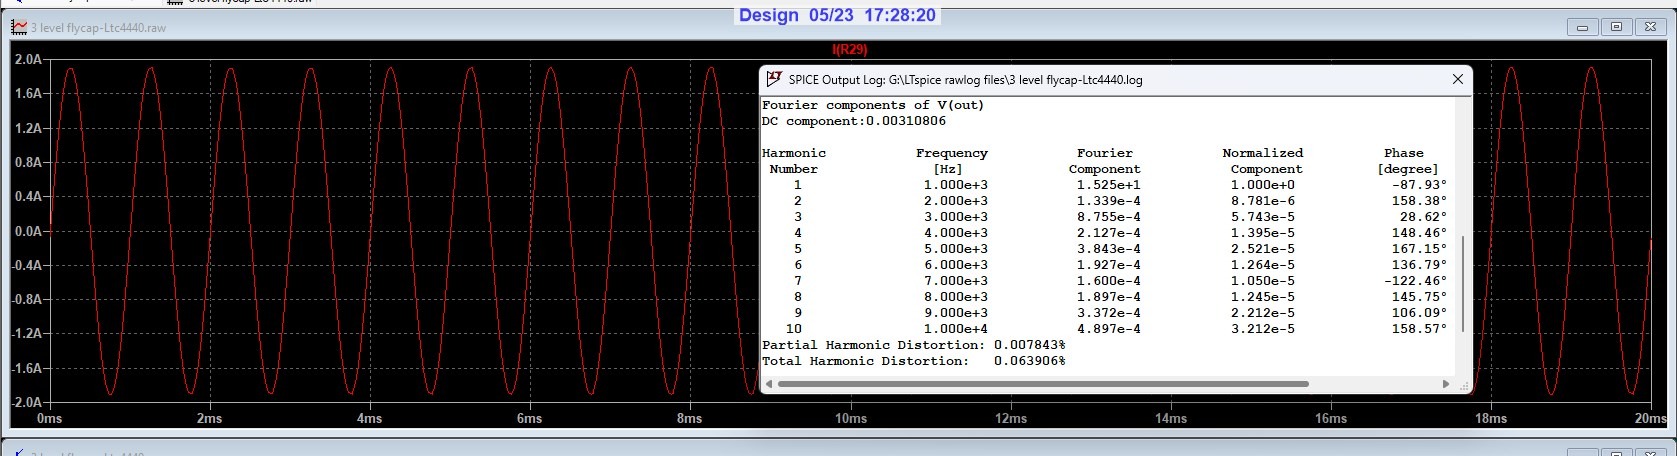Click the 'Frequency' column header
Image resolution: width=1677 pixels, height=456 pixels.
pyautogui.click(x=952, y=153)
